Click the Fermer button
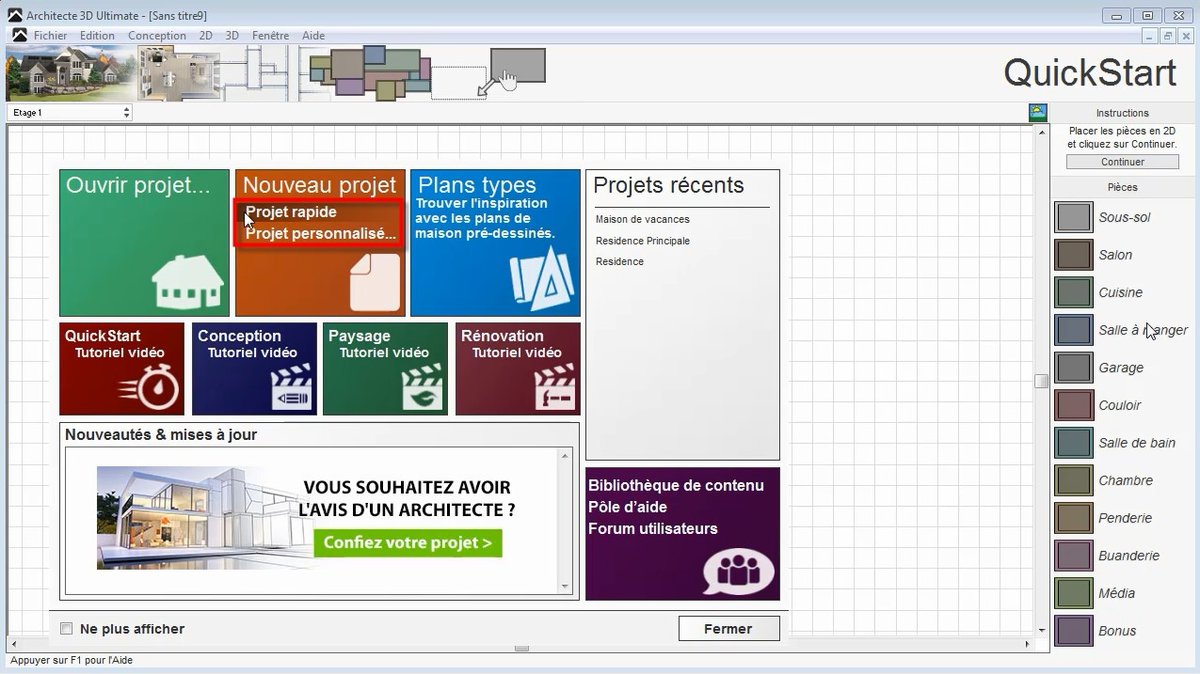This screenshot has width=1200, height=674. [x=728, y=628]
